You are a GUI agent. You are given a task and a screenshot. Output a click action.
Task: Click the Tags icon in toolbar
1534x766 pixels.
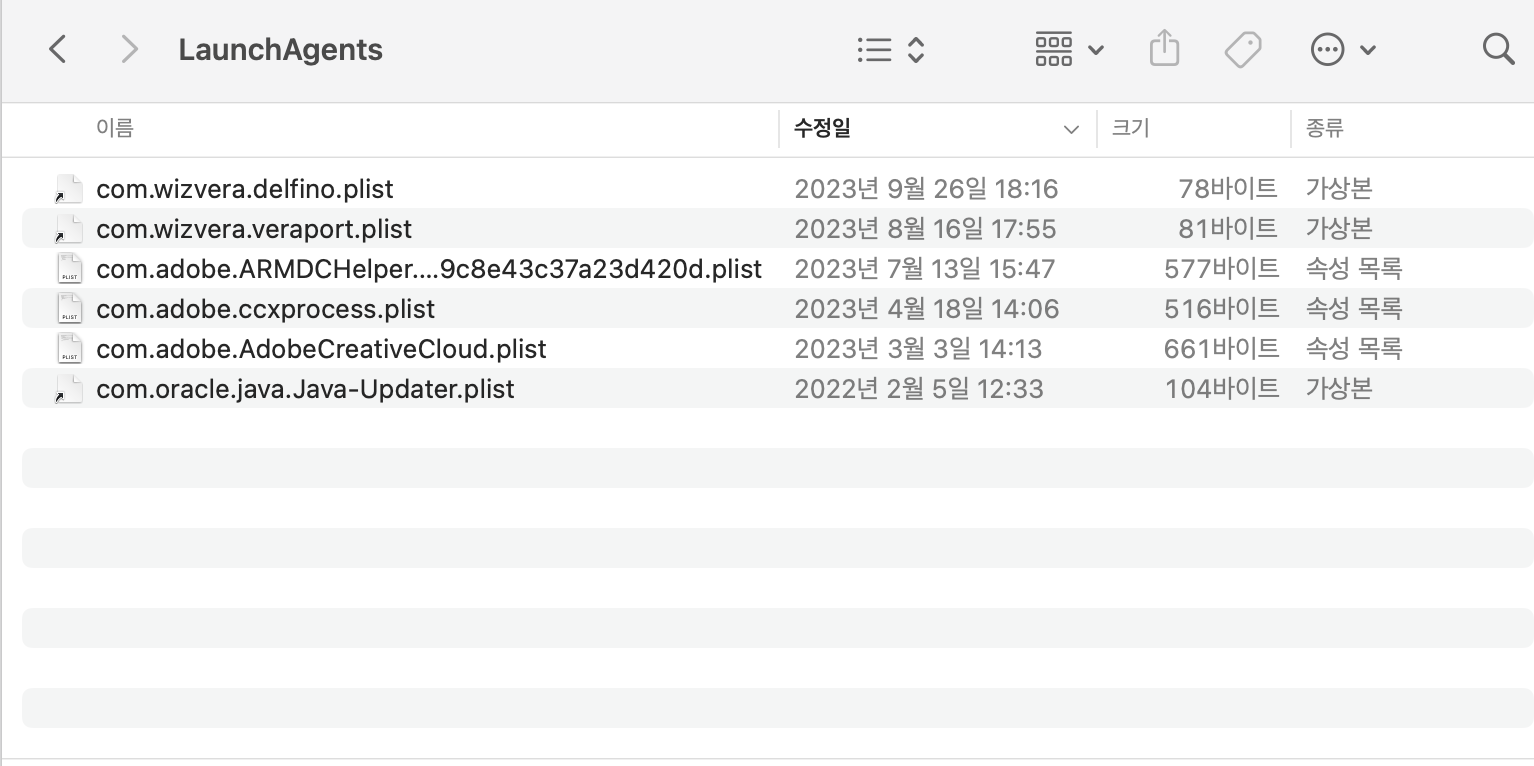point(1243,49)
